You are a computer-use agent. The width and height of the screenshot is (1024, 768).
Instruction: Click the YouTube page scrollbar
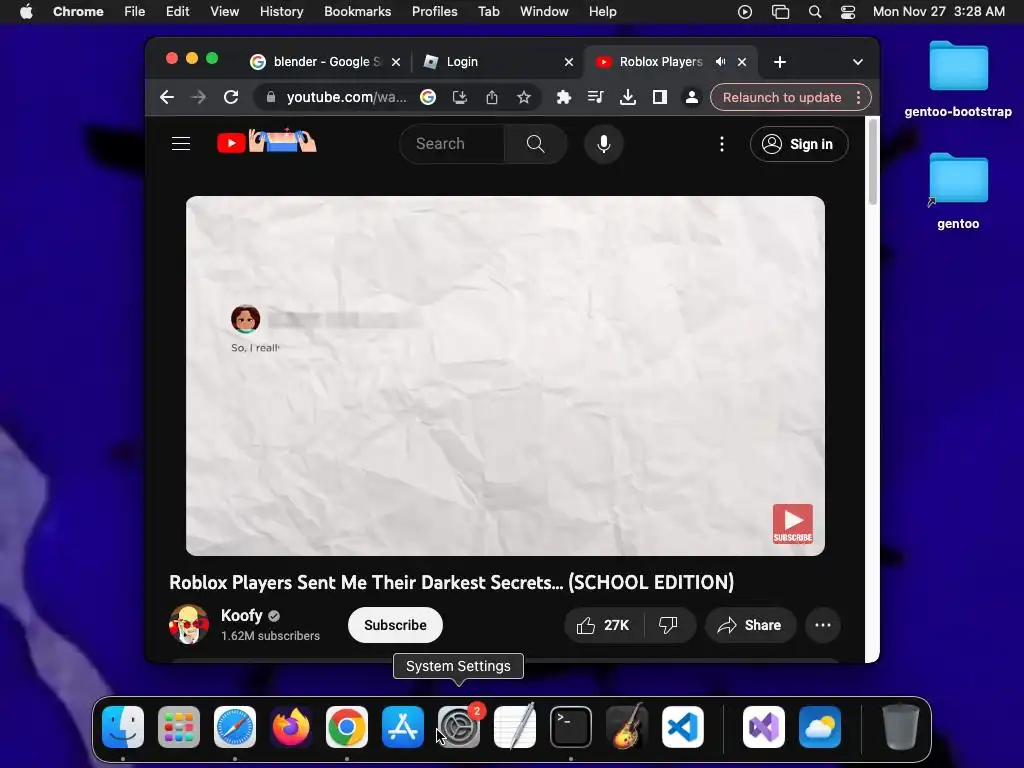click(x=872, y=163)
